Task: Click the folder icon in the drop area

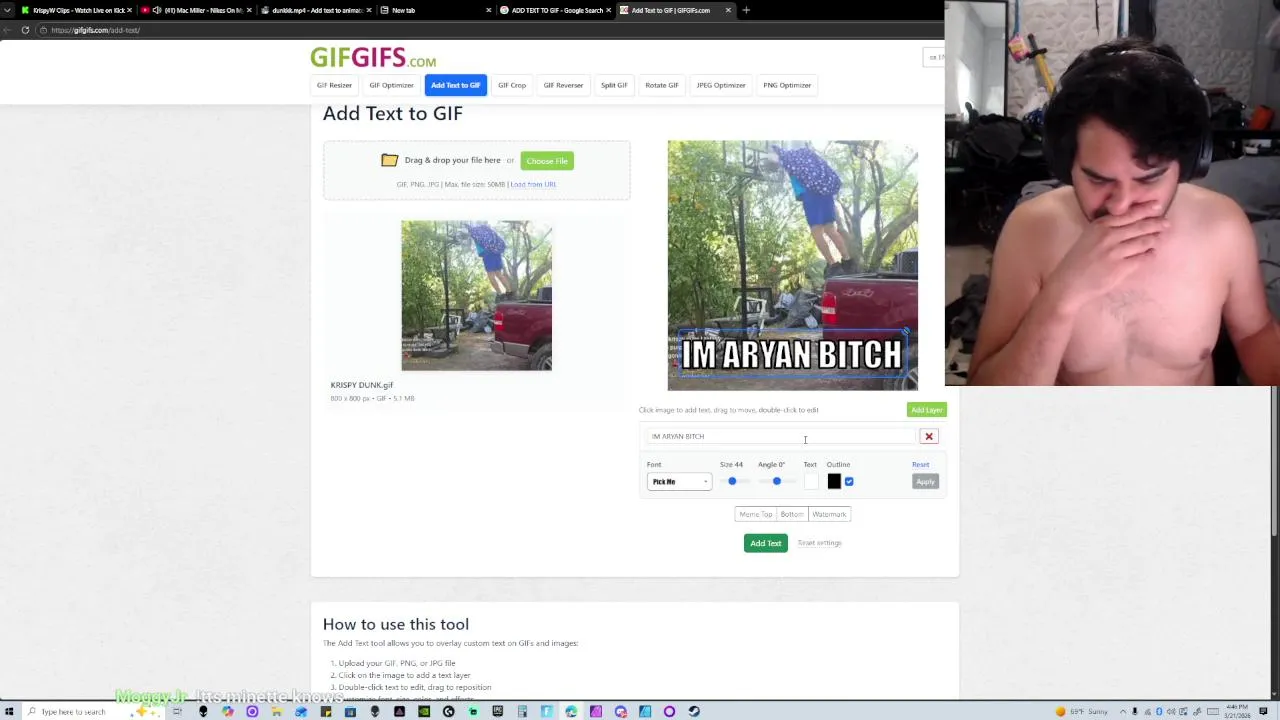Action: (x=389, y=160)
